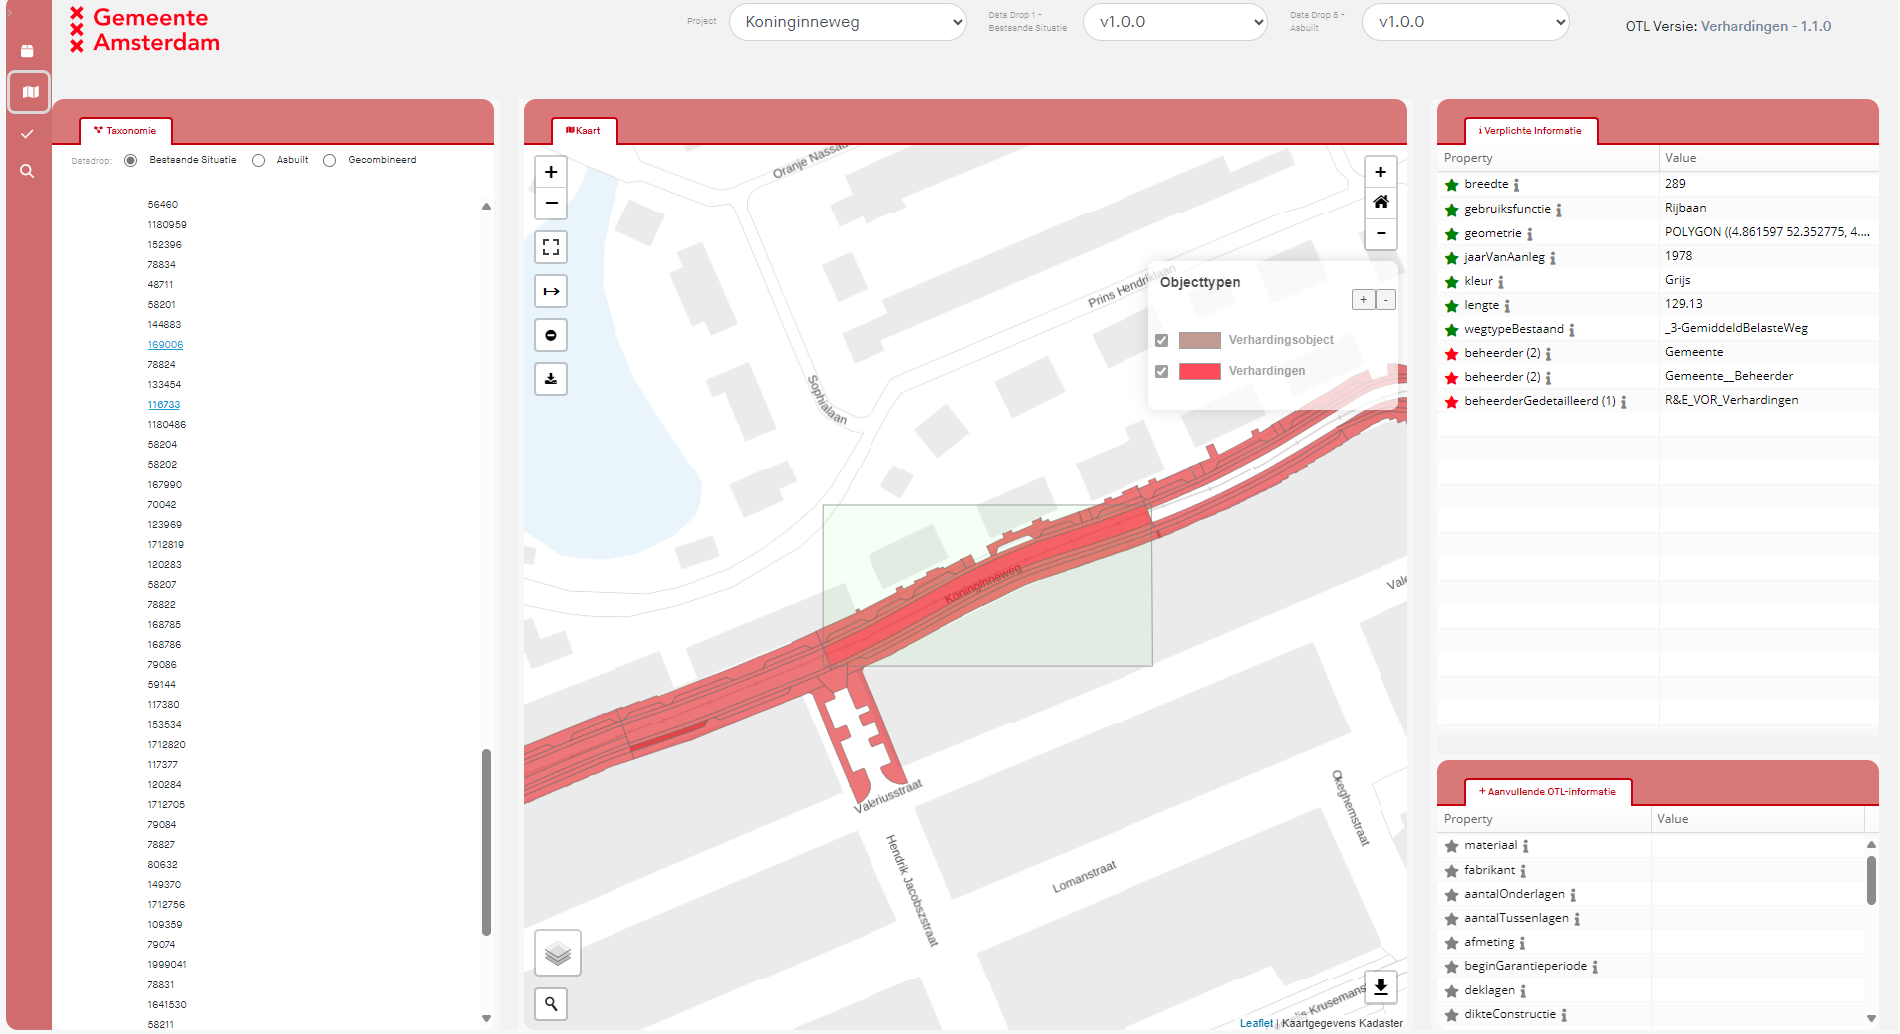
Task: Zoom out with left map minus button
Action: click(x=551, y=203)
